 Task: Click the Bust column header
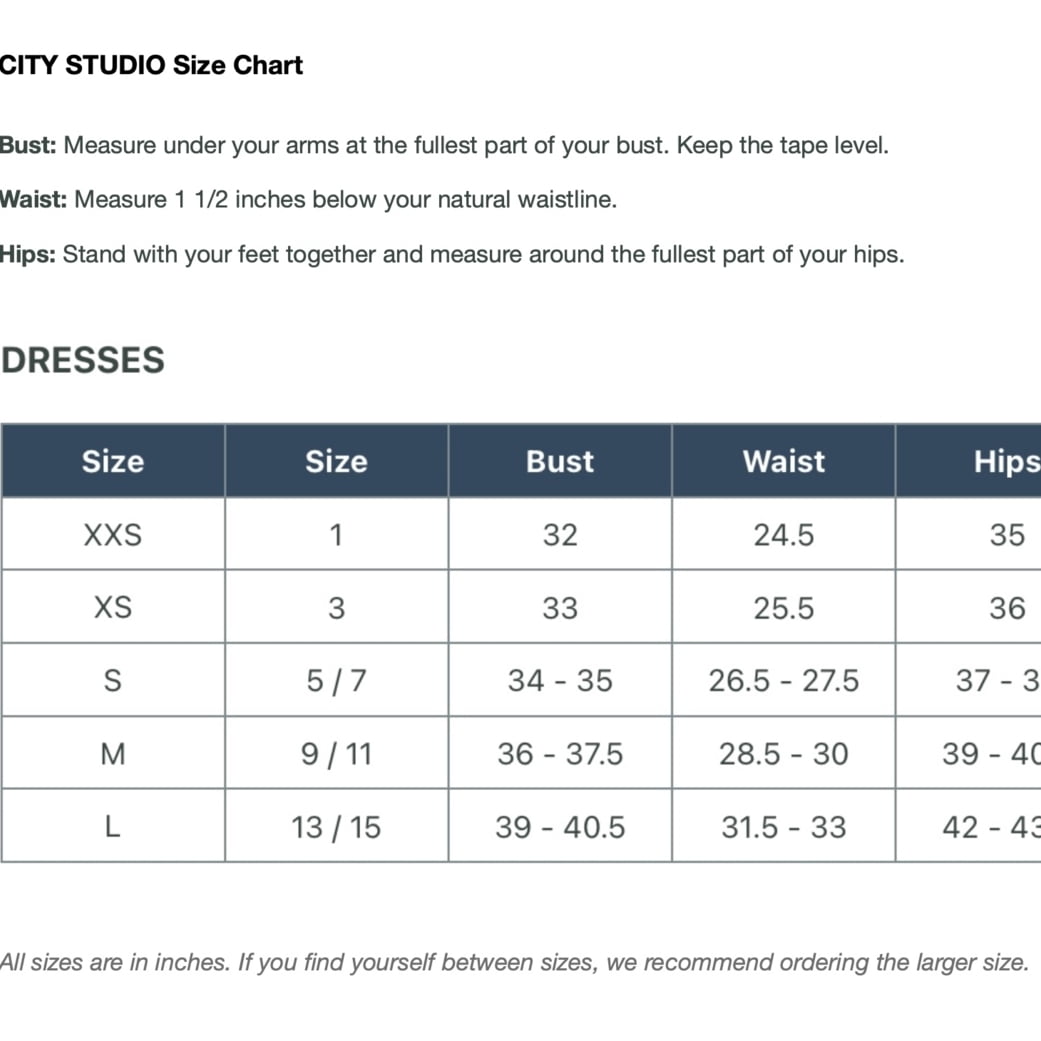(560, 461)
